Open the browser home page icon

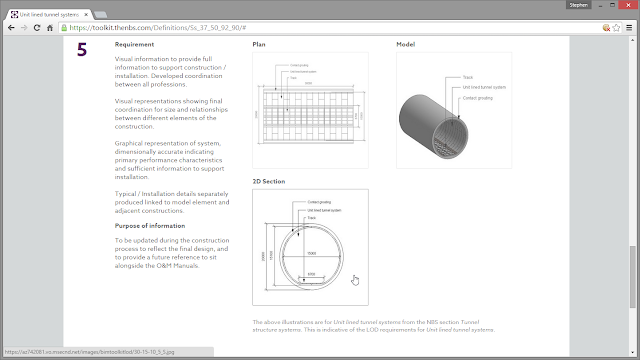pyautogui.click(x=50, y=28)
